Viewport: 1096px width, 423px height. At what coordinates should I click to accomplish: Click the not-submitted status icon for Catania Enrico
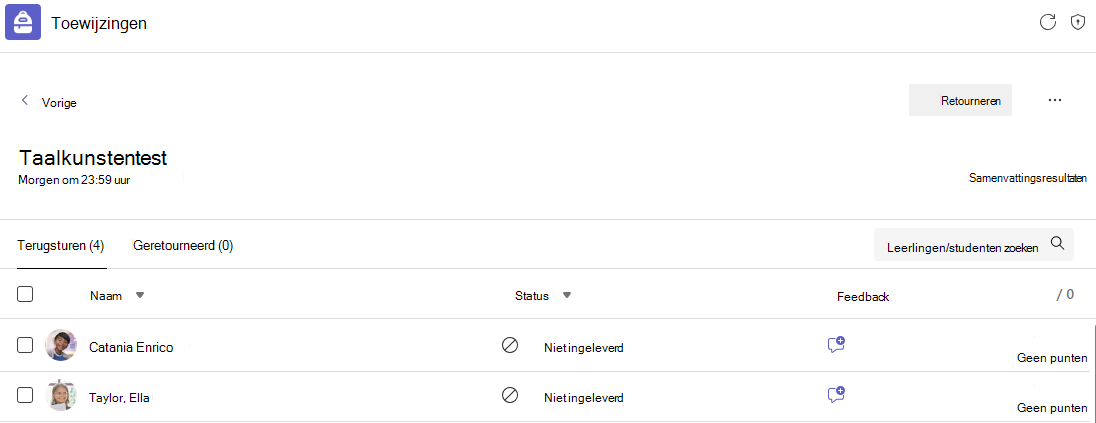coord(510,345)
